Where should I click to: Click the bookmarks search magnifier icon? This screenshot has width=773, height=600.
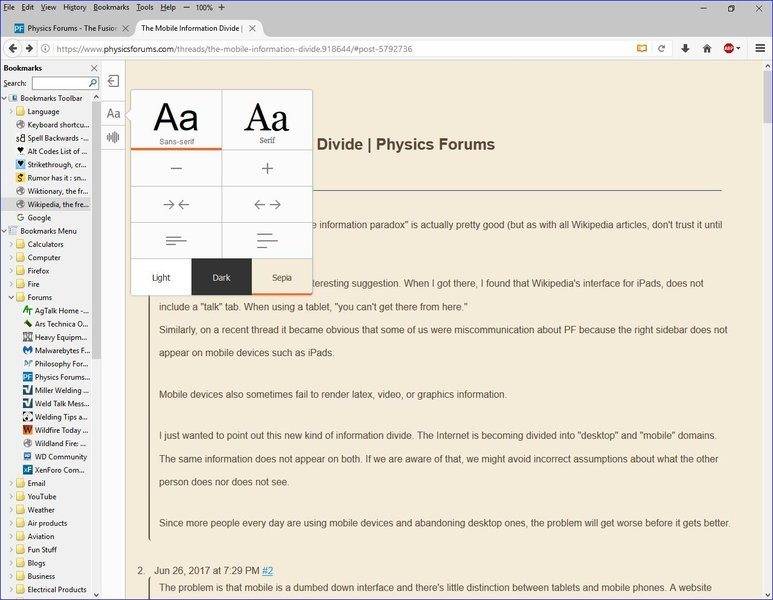pos(93,83)
